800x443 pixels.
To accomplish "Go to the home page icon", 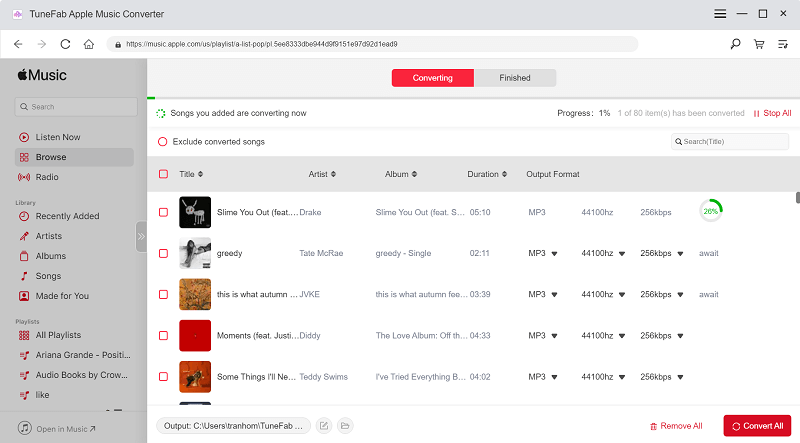I will click(89, 44).
